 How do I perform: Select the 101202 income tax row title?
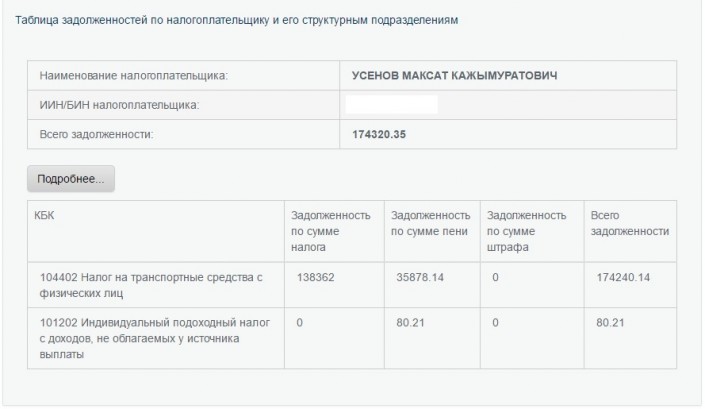[x=150, y=338]
